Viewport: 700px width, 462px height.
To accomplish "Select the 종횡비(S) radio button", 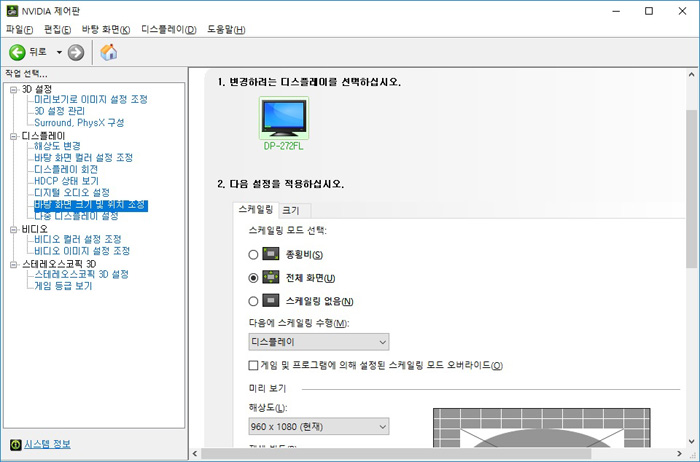I will click(253, 255).
